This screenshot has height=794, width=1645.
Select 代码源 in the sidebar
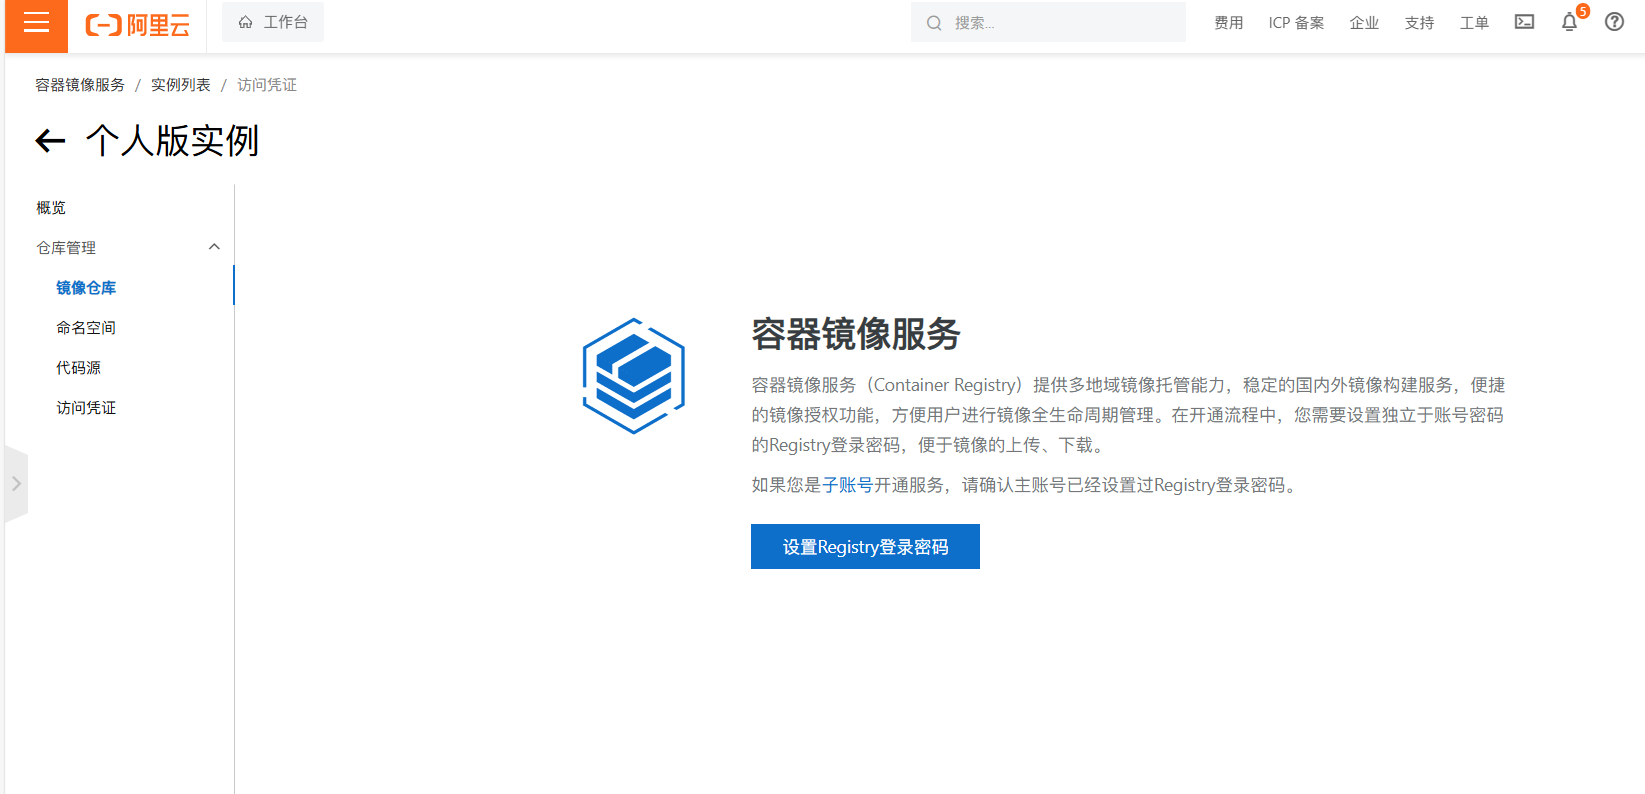[79, 368]
